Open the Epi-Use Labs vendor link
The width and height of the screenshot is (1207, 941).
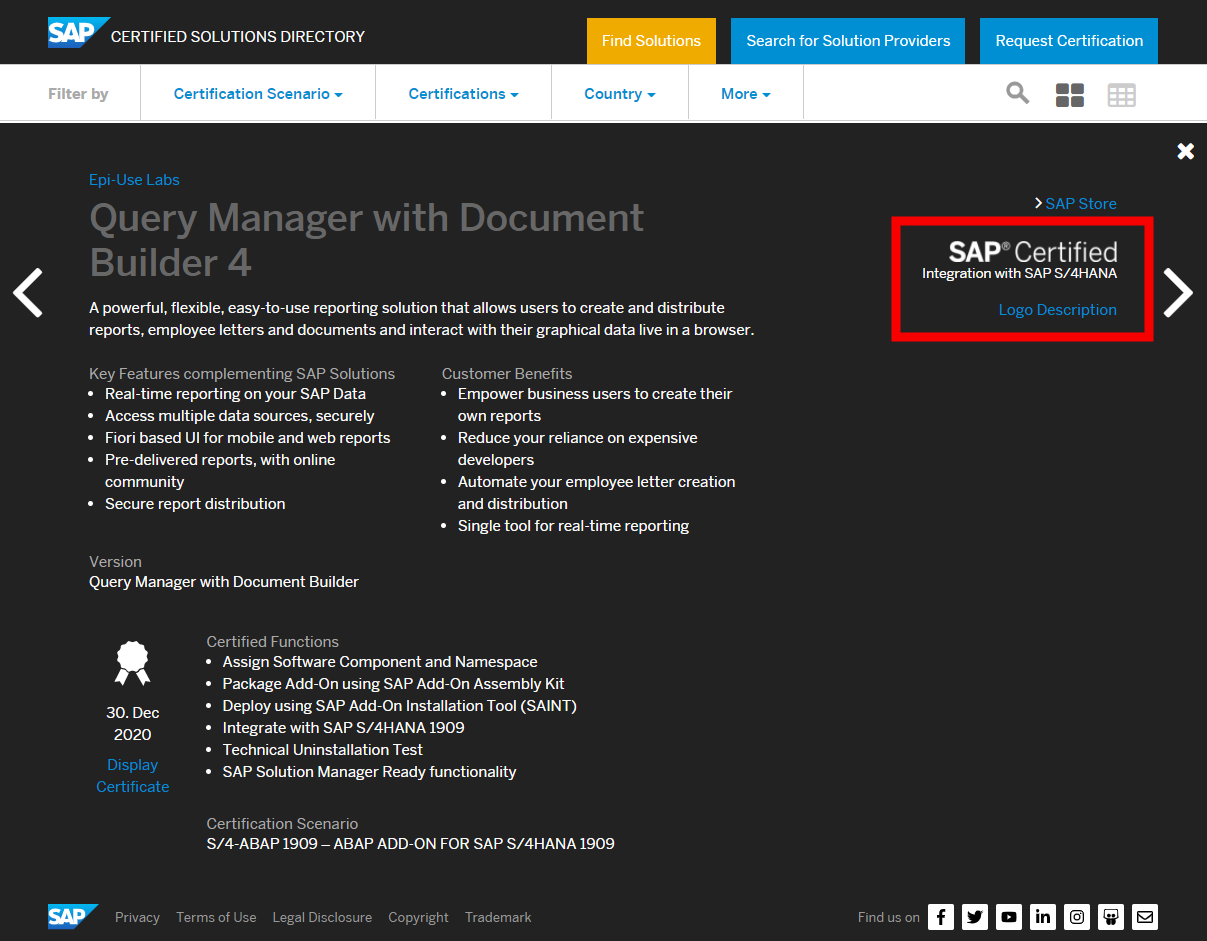tap(134, 180)
